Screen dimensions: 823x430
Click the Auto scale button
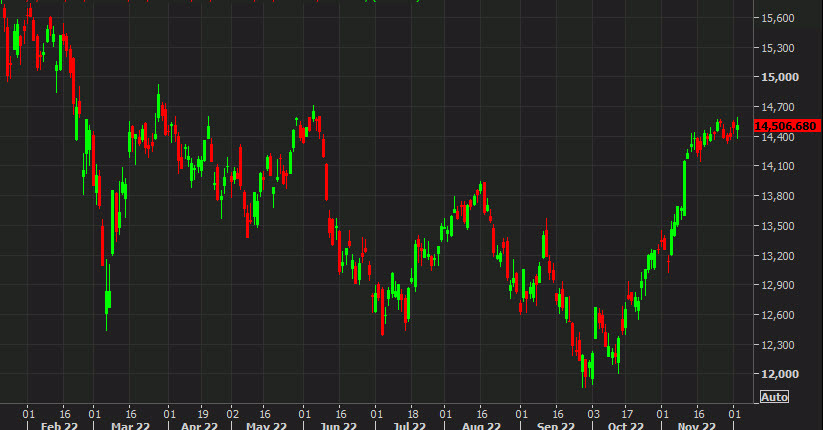pyautogui.click(x=774, y=397)
